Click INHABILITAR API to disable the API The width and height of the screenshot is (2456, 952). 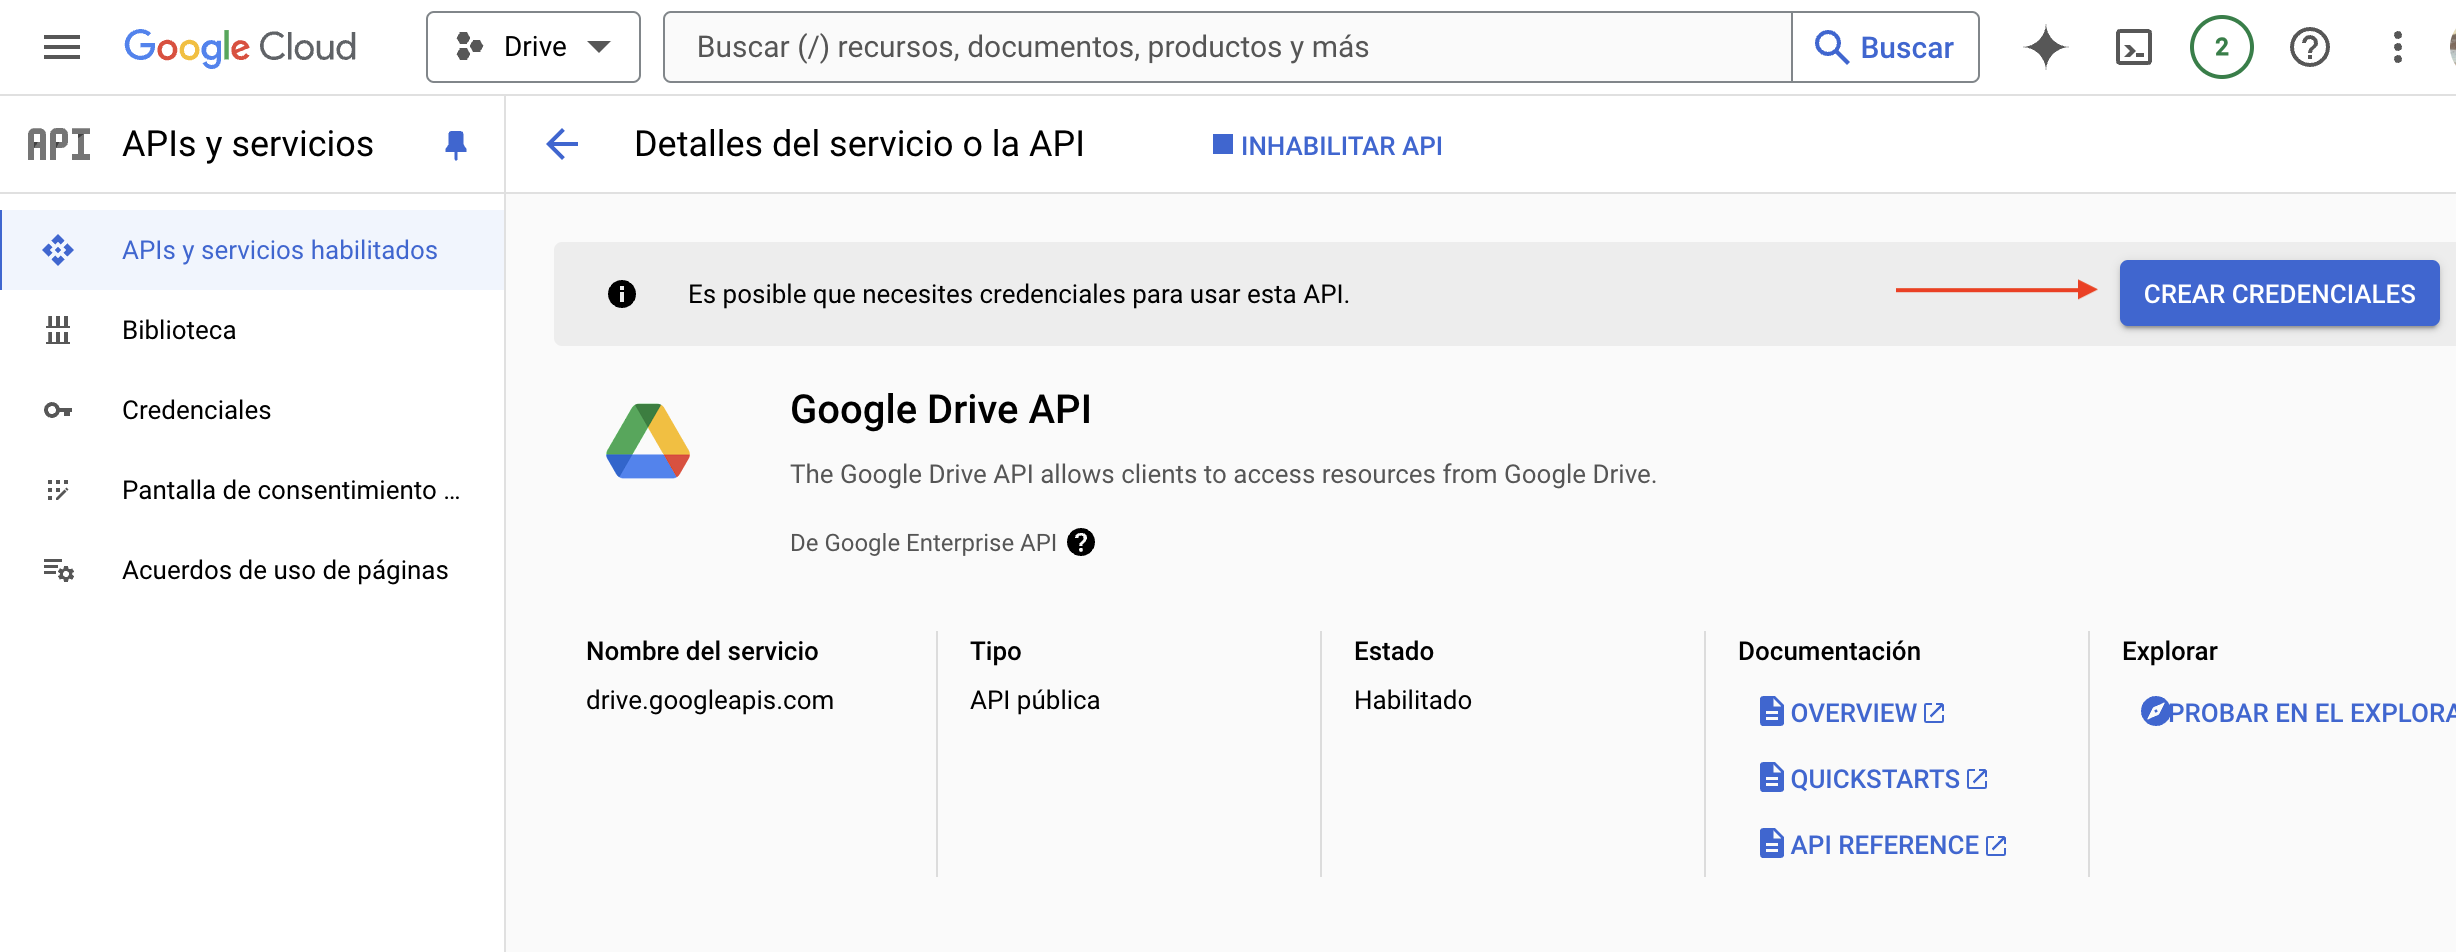pyautogui.click(x=1328, y=146)
